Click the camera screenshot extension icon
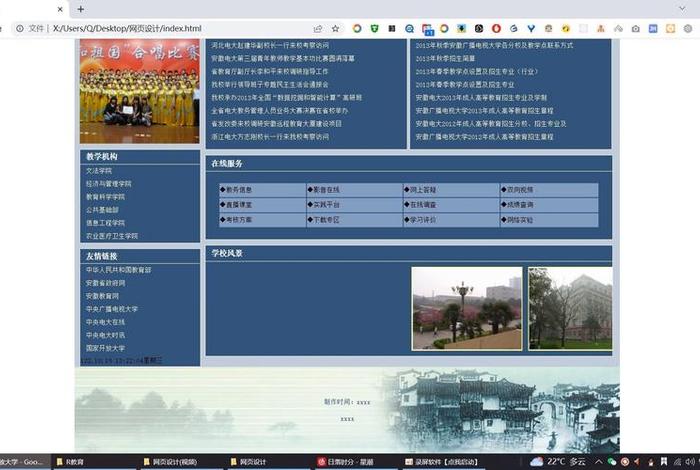This screenshot has height=470, width=700. (635, 29)
